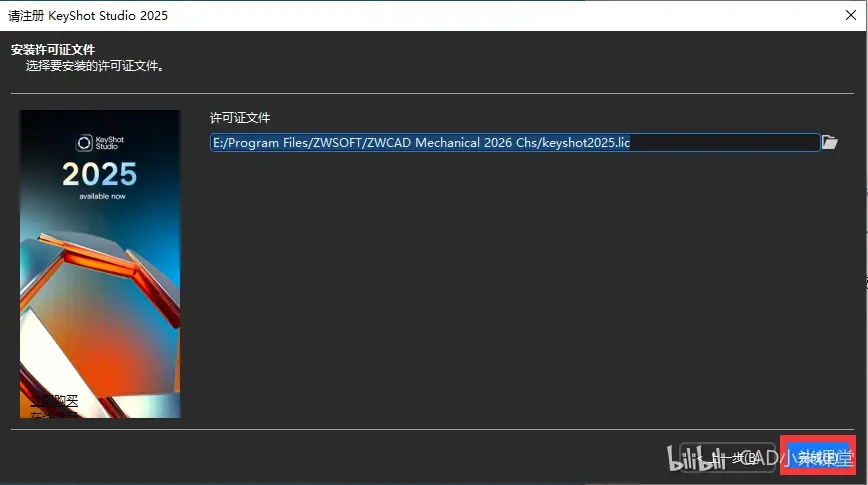Click the bilibili watermark logo
This screenshot has width=868, height=485.
click(x=696, y=459)
